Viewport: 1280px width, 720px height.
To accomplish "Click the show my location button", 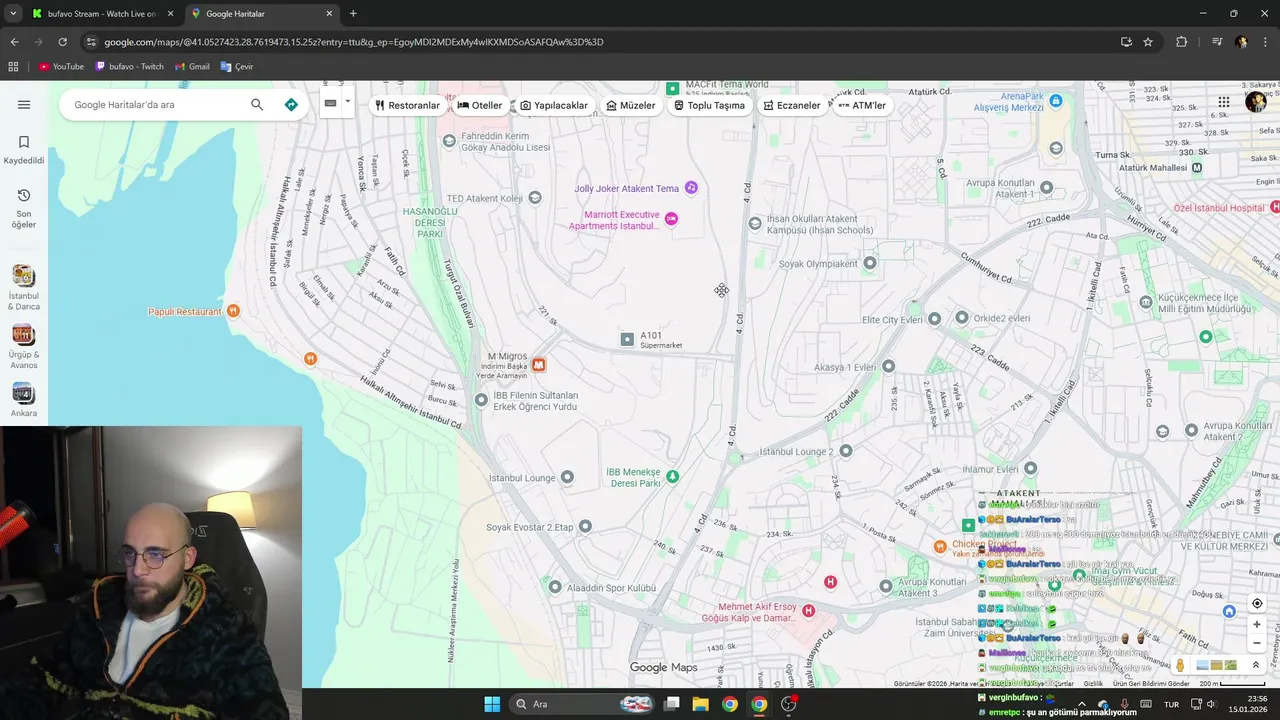I will (x=1257, y=603).
